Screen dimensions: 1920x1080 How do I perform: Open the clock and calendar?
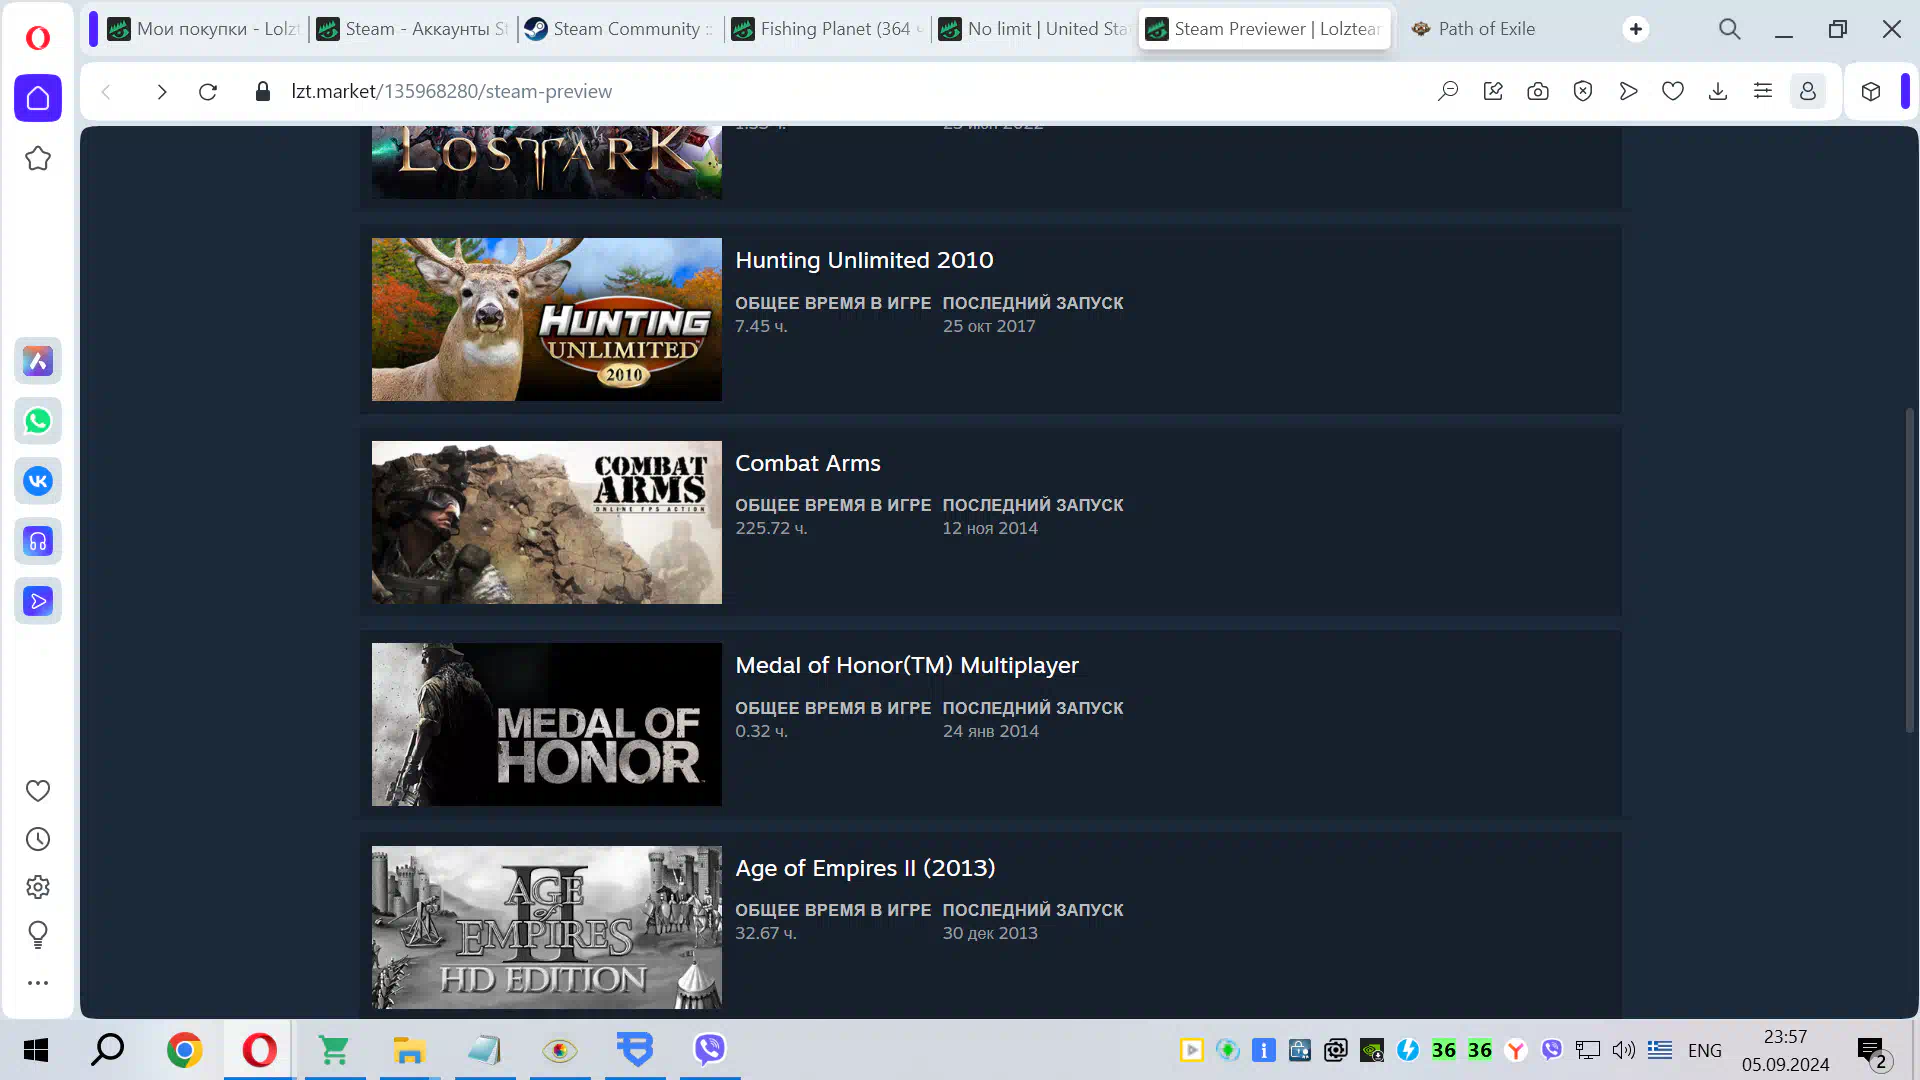coord(1786,1050)
